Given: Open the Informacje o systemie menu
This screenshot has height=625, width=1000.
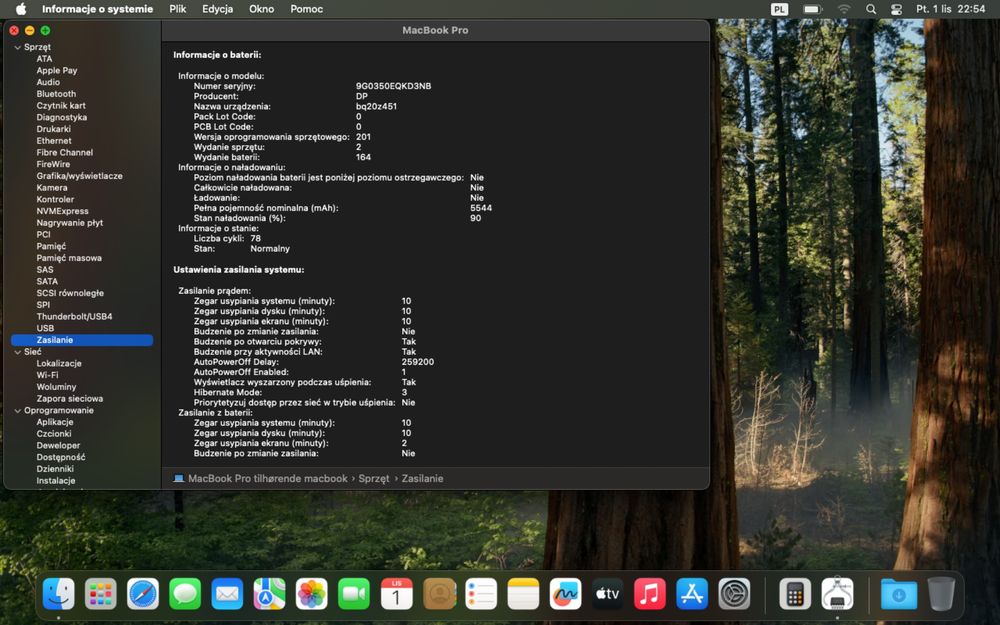Looking at the screenshot, I should (x=98, y=9).
